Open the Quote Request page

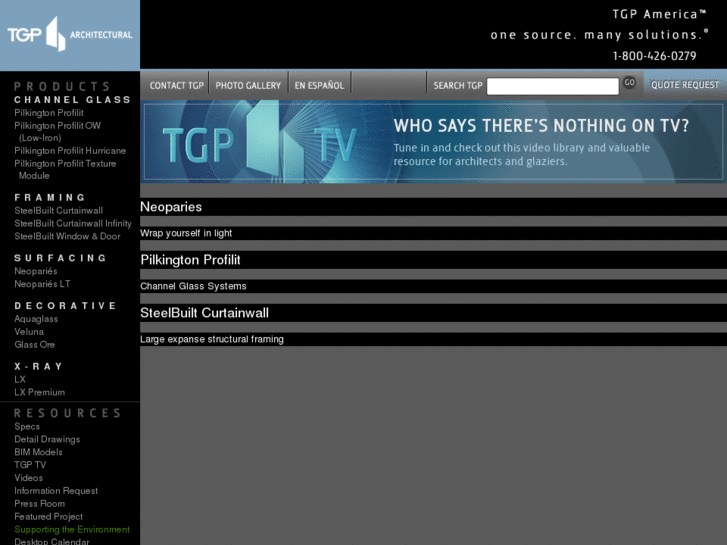click(685, 85)
